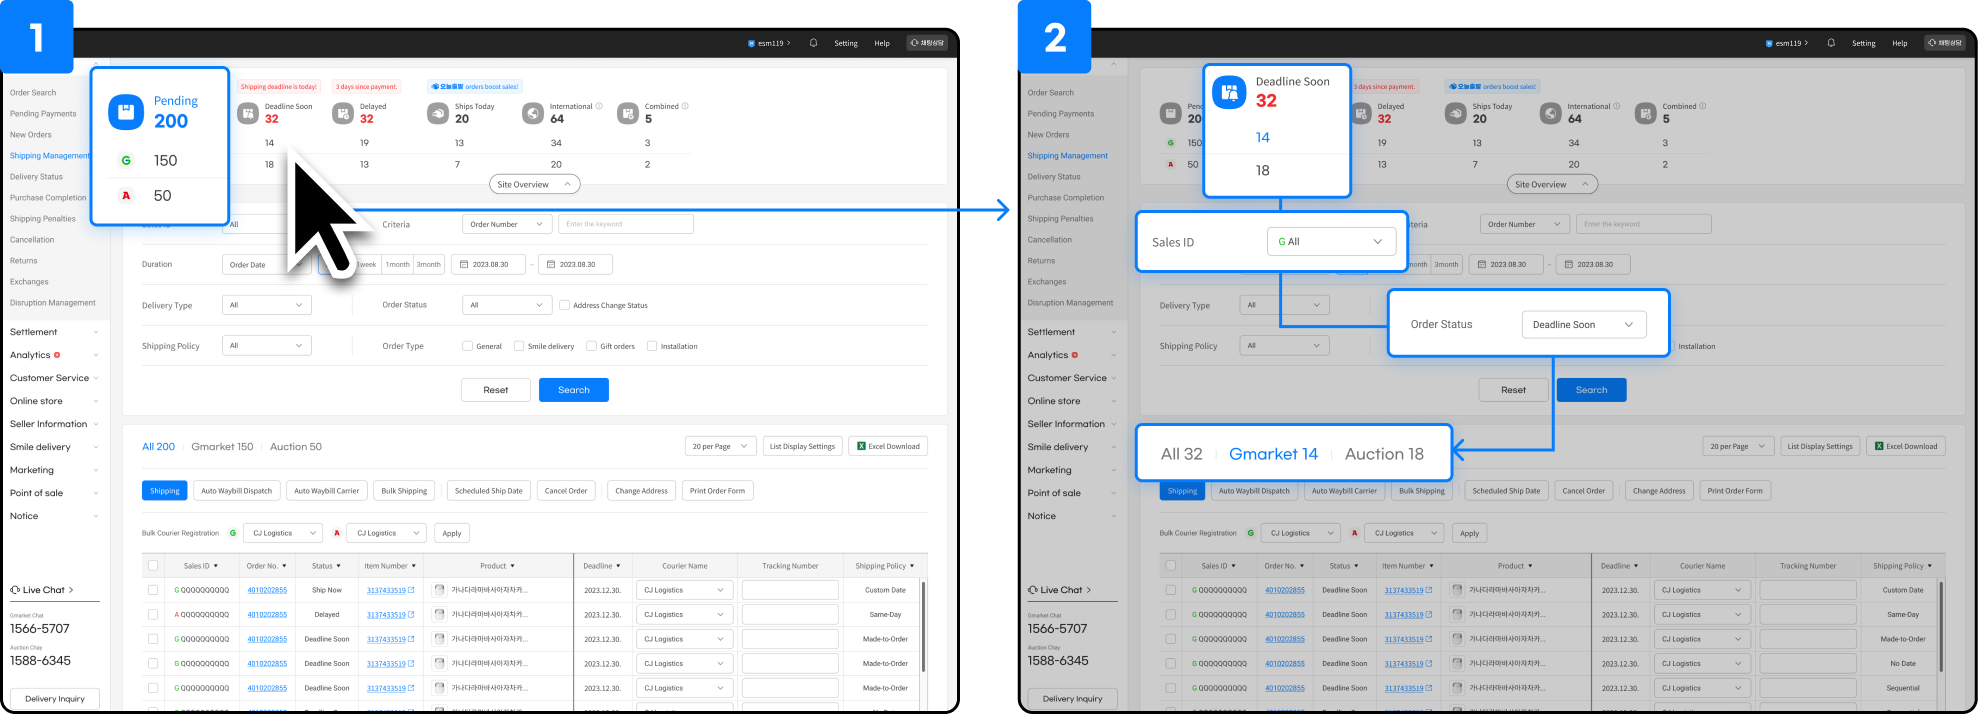Click the Ships Today truck icon in panel 1
1978x714 pixels.
pyautogui.click(x=438, y=114)
